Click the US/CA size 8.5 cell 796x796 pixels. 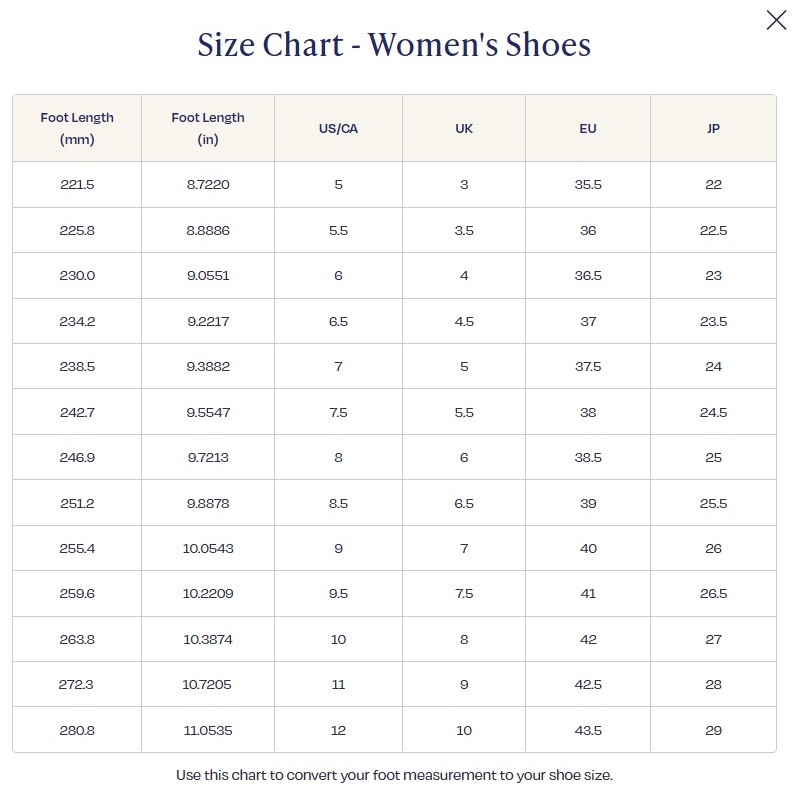click(338, 503)
